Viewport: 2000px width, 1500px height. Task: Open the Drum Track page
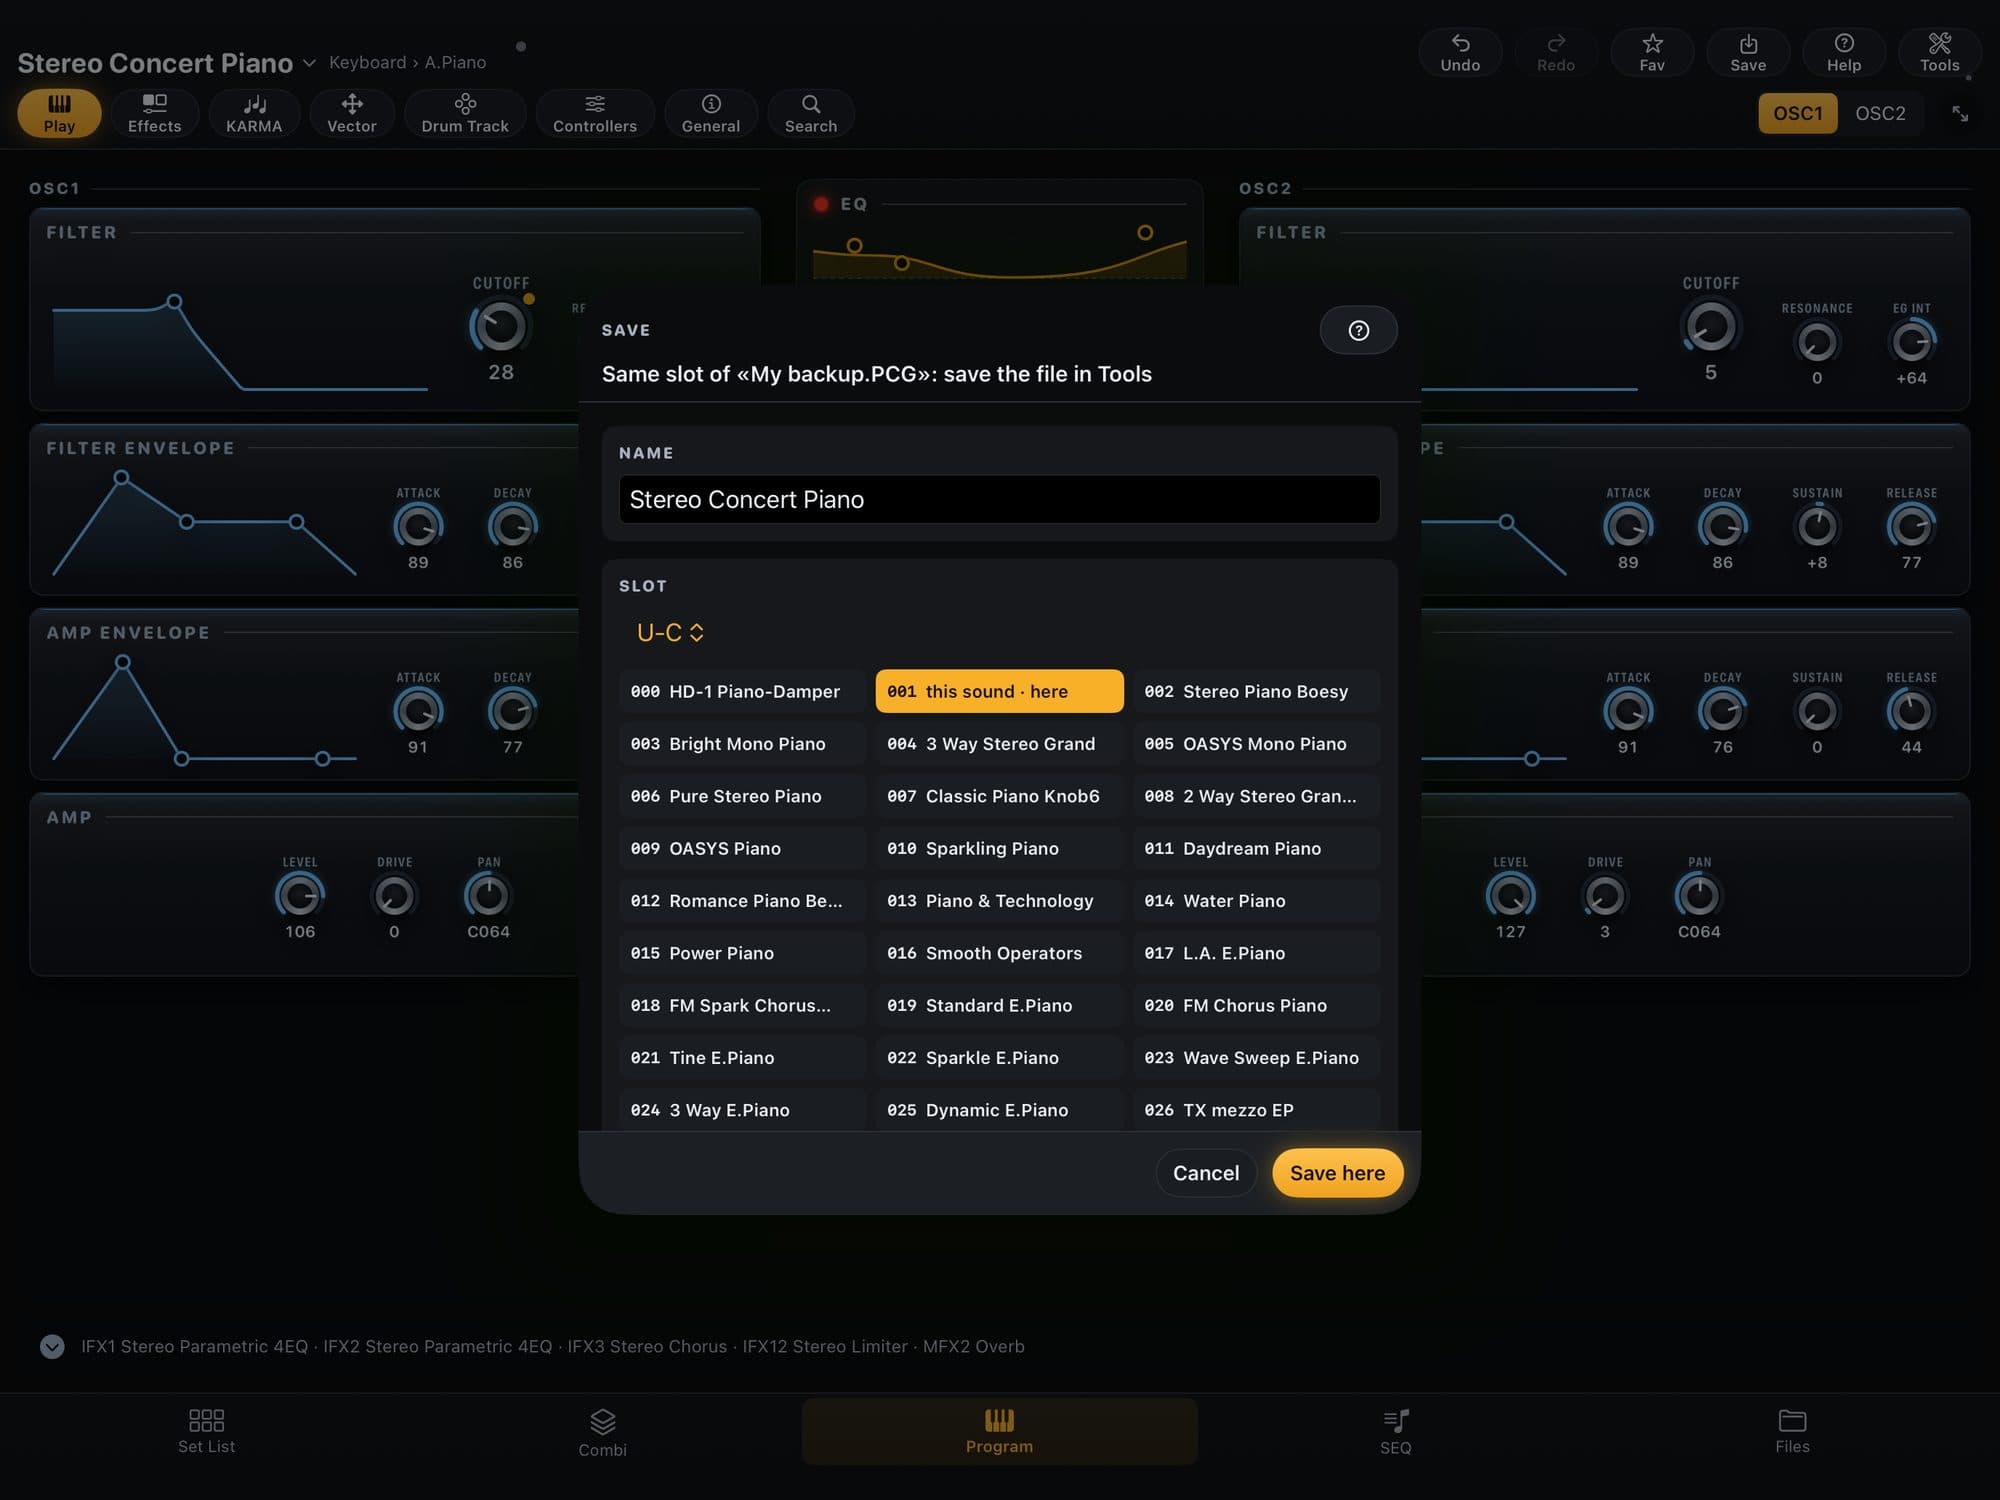click(x=465, y=113)
